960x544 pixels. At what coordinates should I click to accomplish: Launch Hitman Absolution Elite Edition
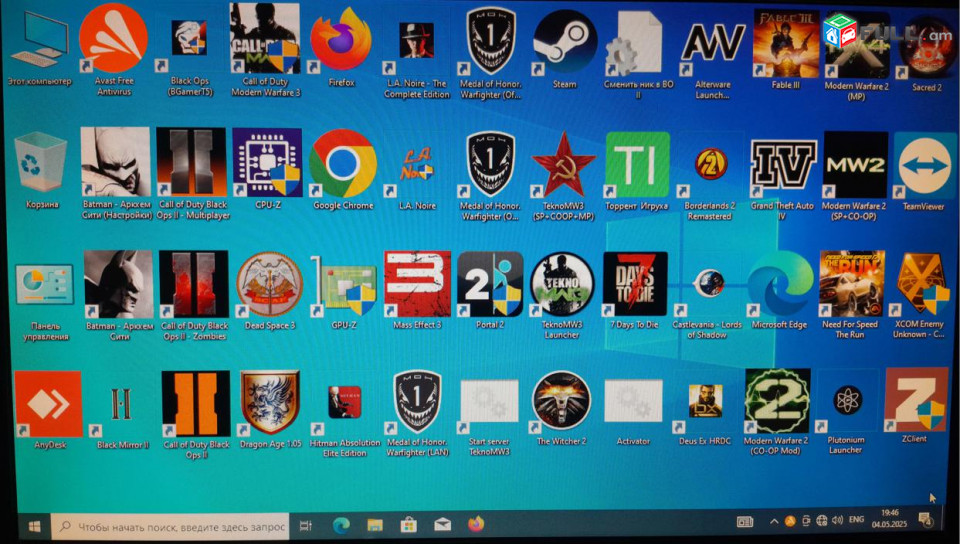pos(345,402)
